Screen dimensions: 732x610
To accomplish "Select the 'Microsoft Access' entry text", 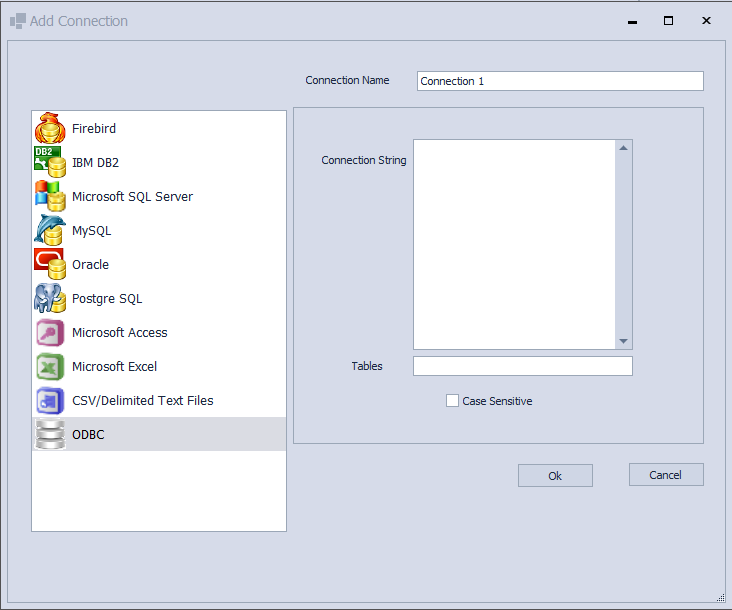I will (x=120, y=332).
